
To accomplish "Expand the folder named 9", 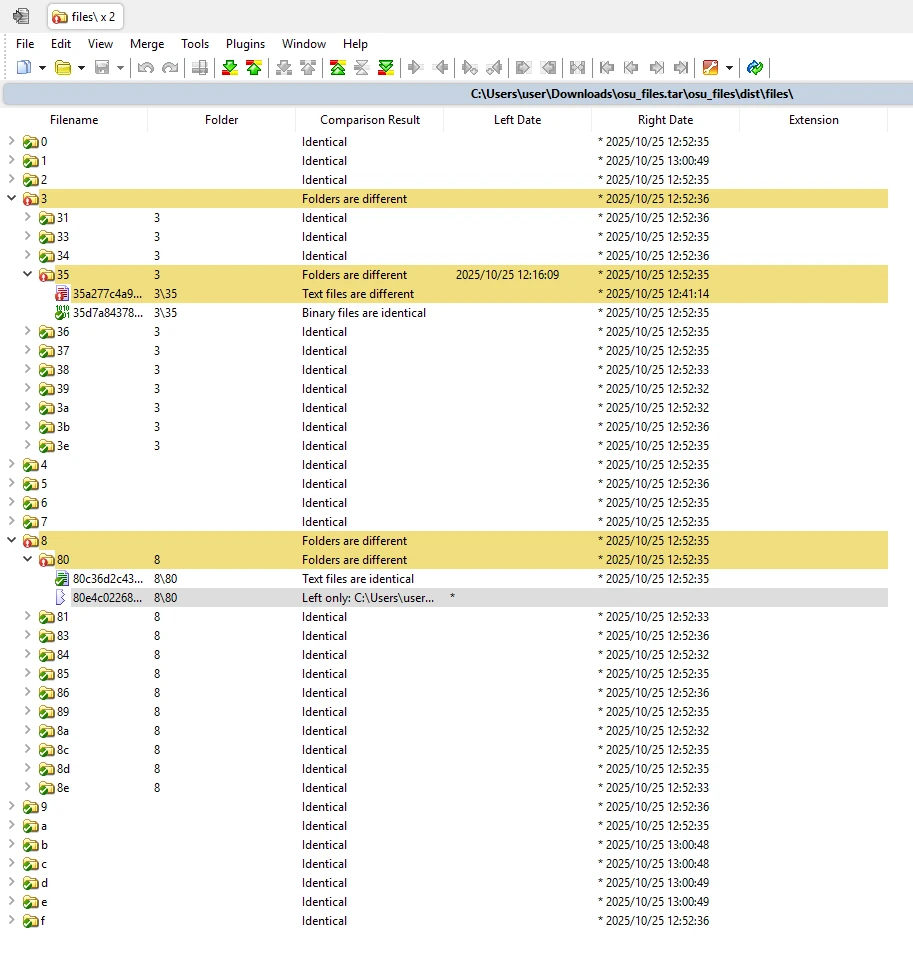I will point(12,807).
